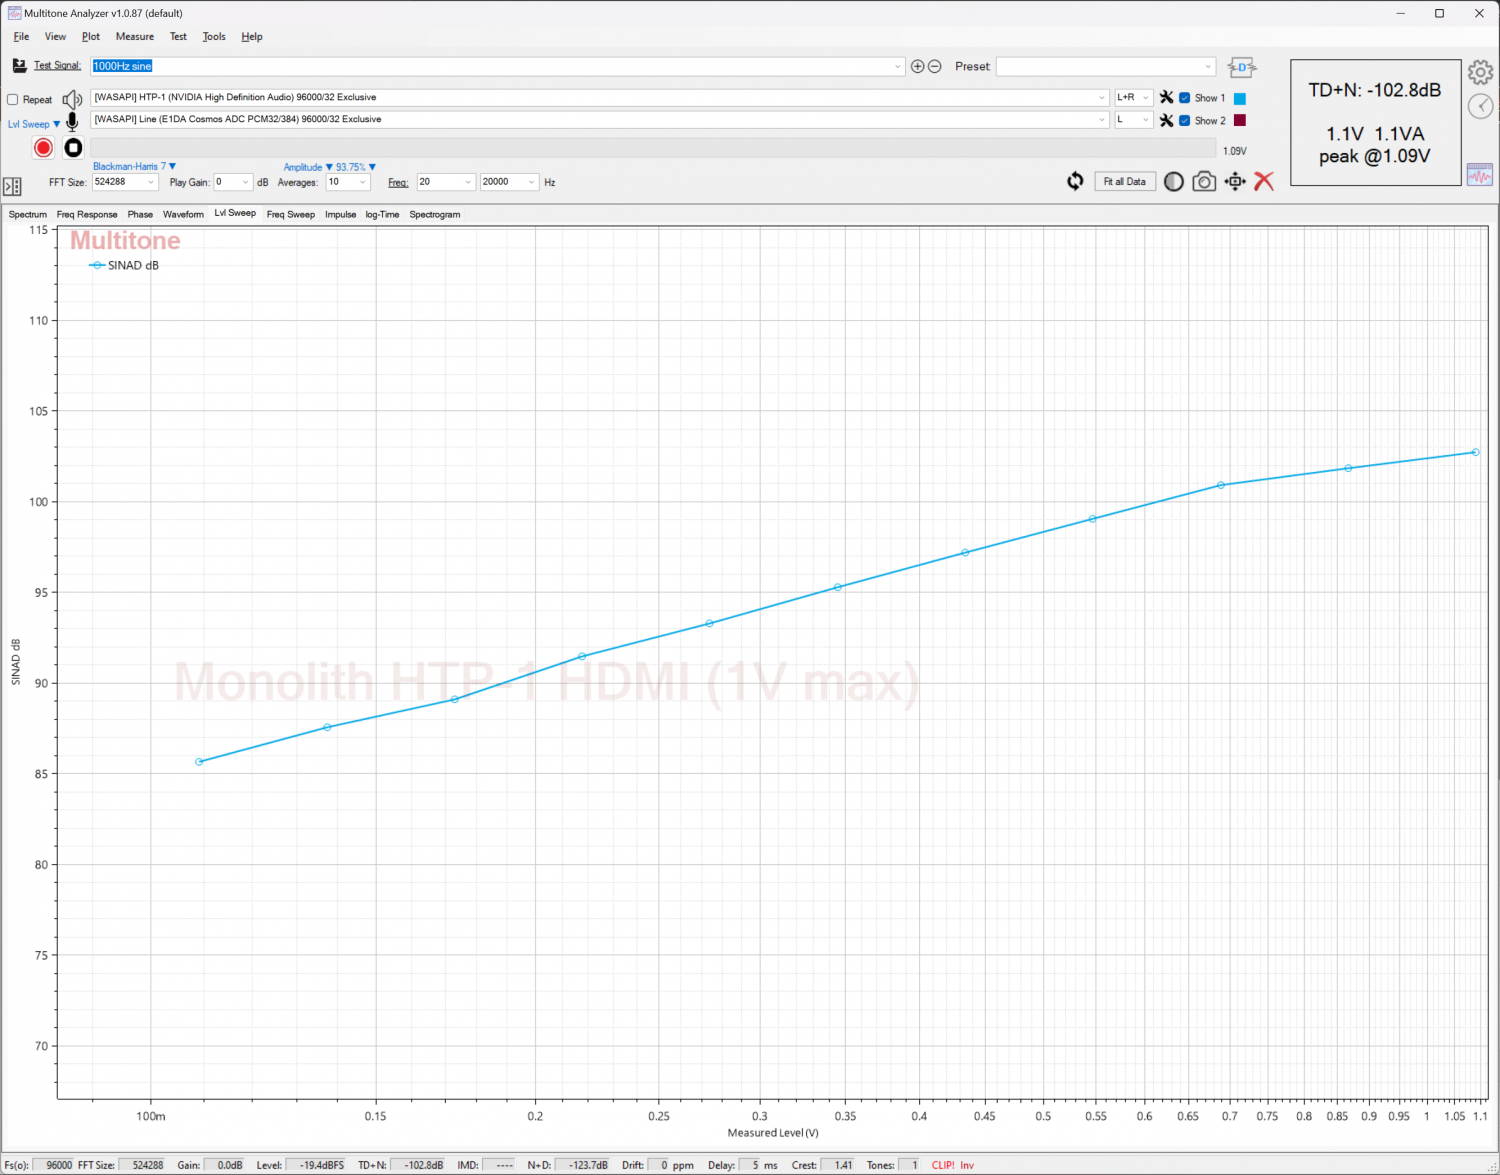Viewport: 1500px width, 1175px height.
Task: Add a test signal with plus icon
Action: pyautogui.click(x=917, y=66)
